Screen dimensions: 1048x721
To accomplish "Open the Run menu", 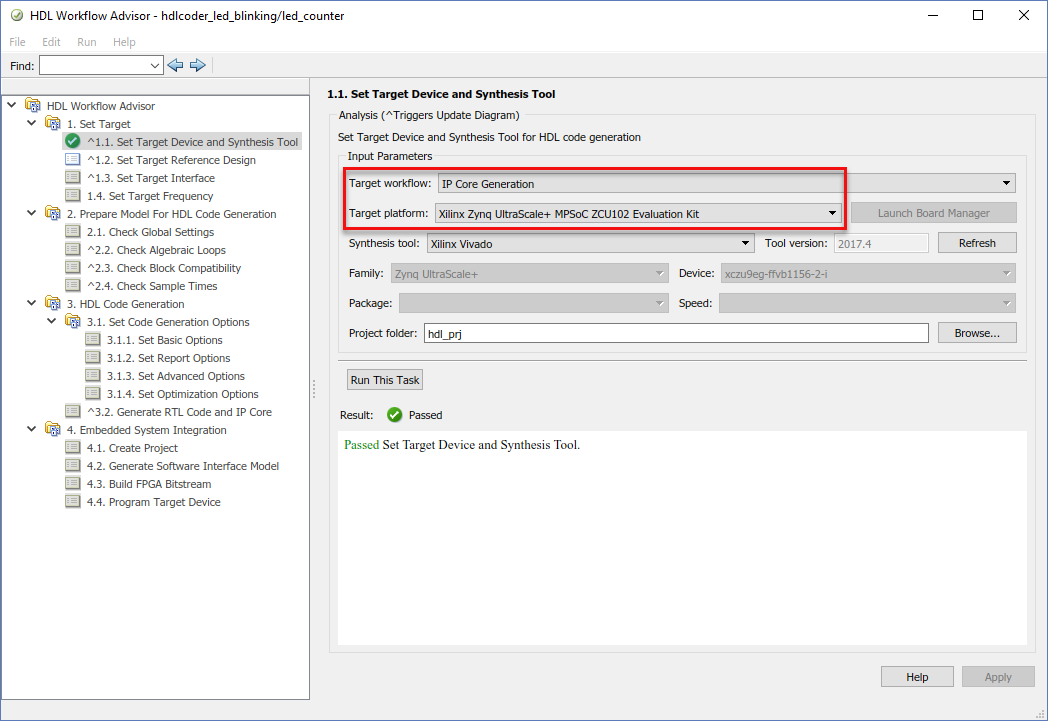I will tap(87, 42).
